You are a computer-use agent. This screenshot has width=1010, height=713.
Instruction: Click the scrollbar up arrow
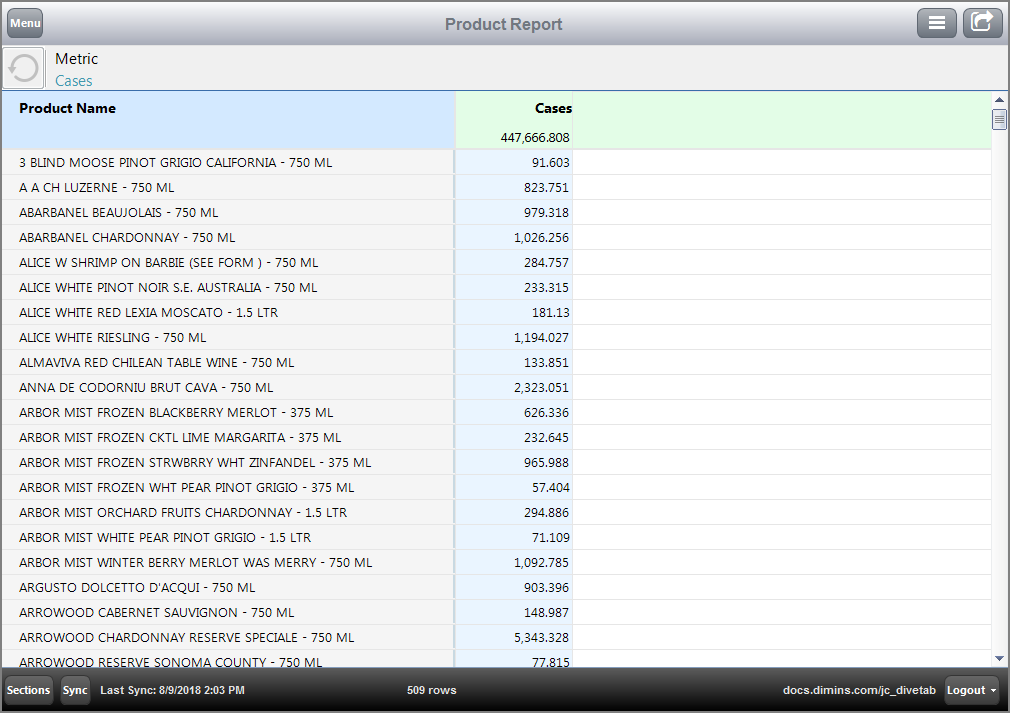pos(1000,99)
